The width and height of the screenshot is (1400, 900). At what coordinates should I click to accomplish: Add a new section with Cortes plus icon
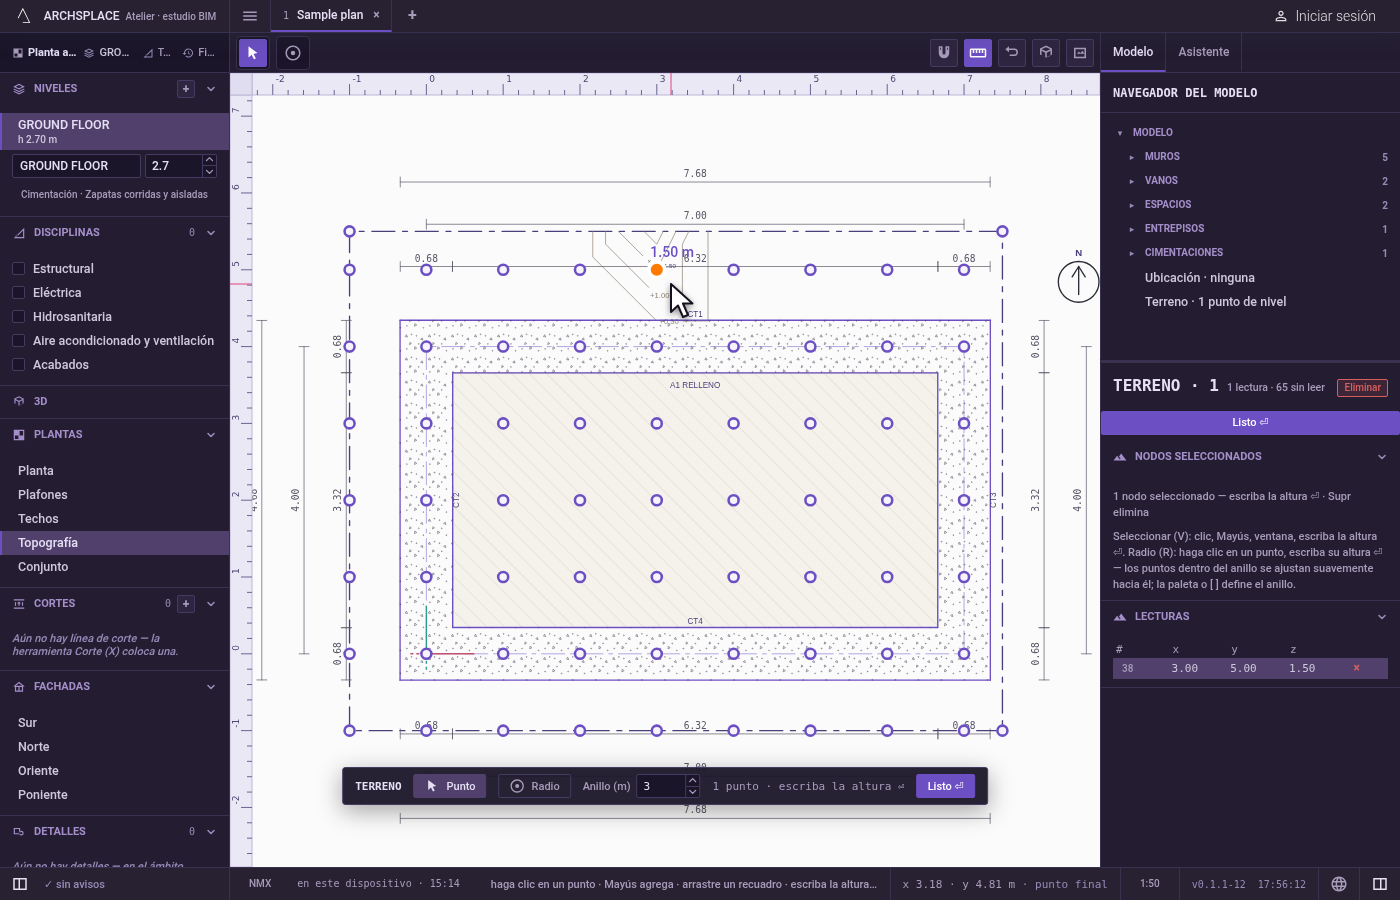click(186, 604)
